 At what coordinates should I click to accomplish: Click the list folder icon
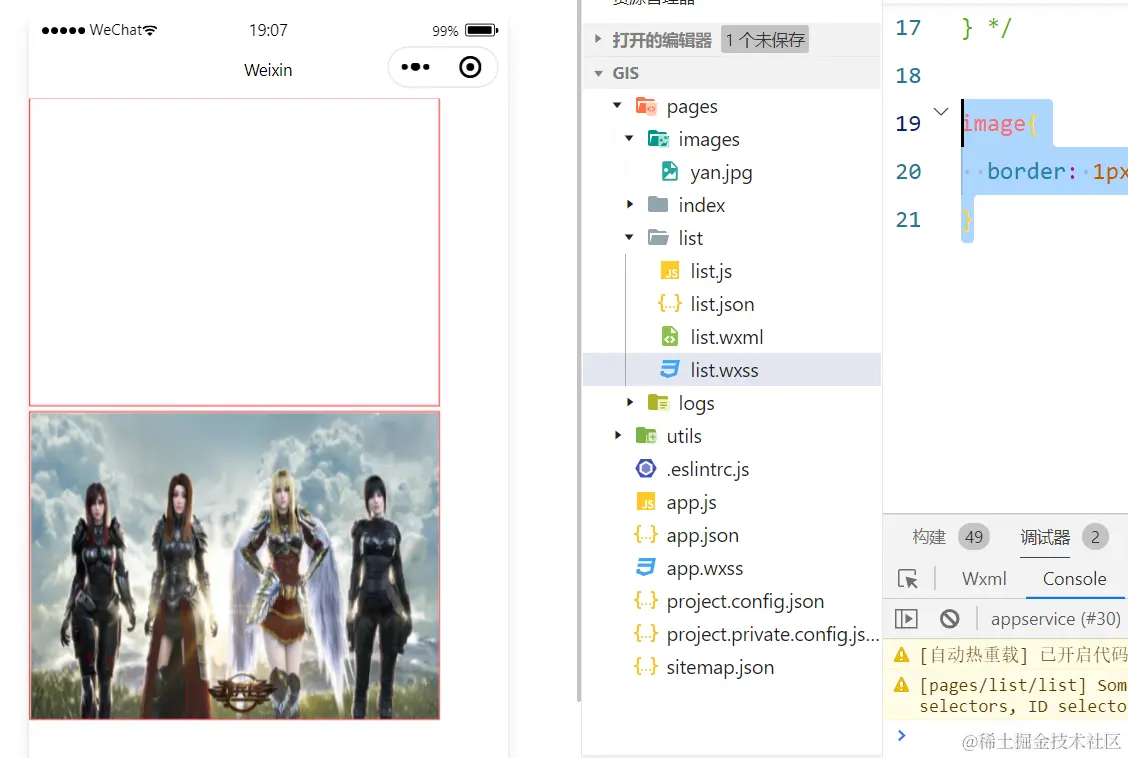coord(658,238)
